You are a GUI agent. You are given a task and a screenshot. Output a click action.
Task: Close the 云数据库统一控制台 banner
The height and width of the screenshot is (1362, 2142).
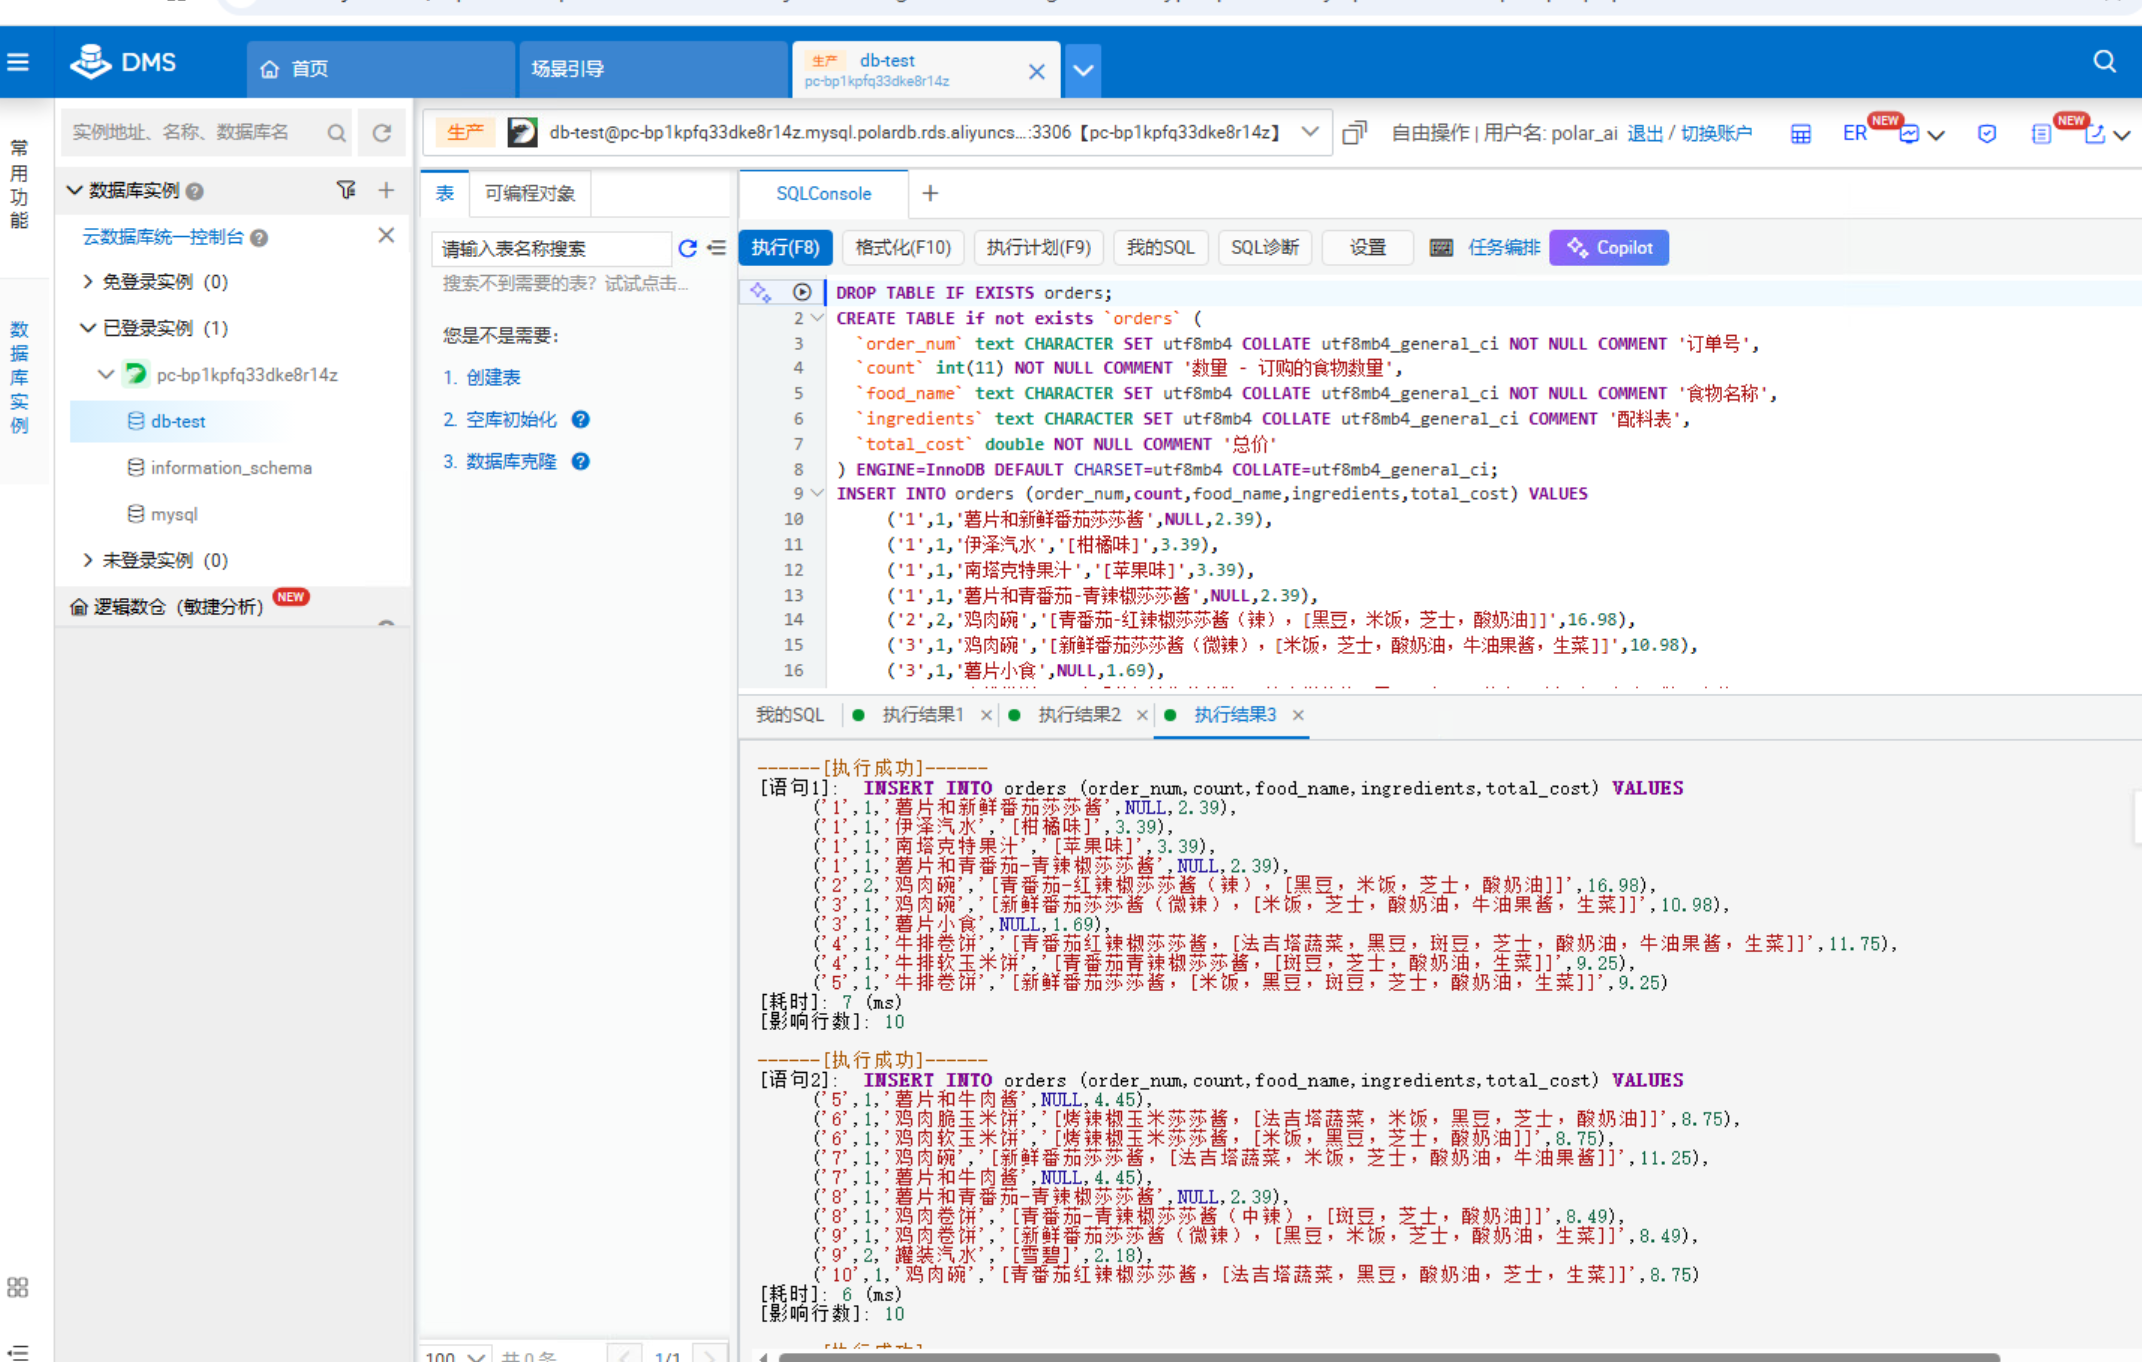[386, 235]
